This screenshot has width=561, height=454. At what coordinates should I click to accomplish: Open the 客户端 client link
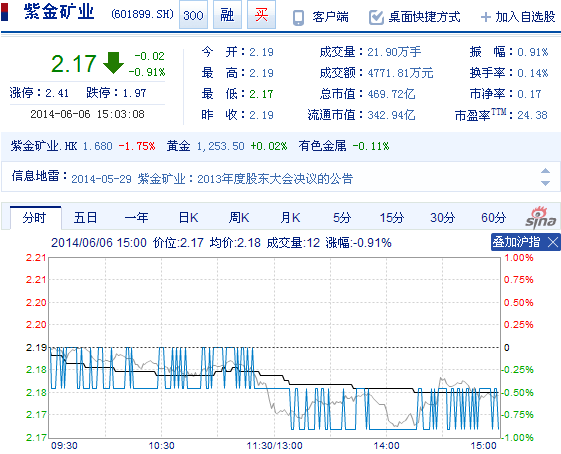tap(330, 17)
